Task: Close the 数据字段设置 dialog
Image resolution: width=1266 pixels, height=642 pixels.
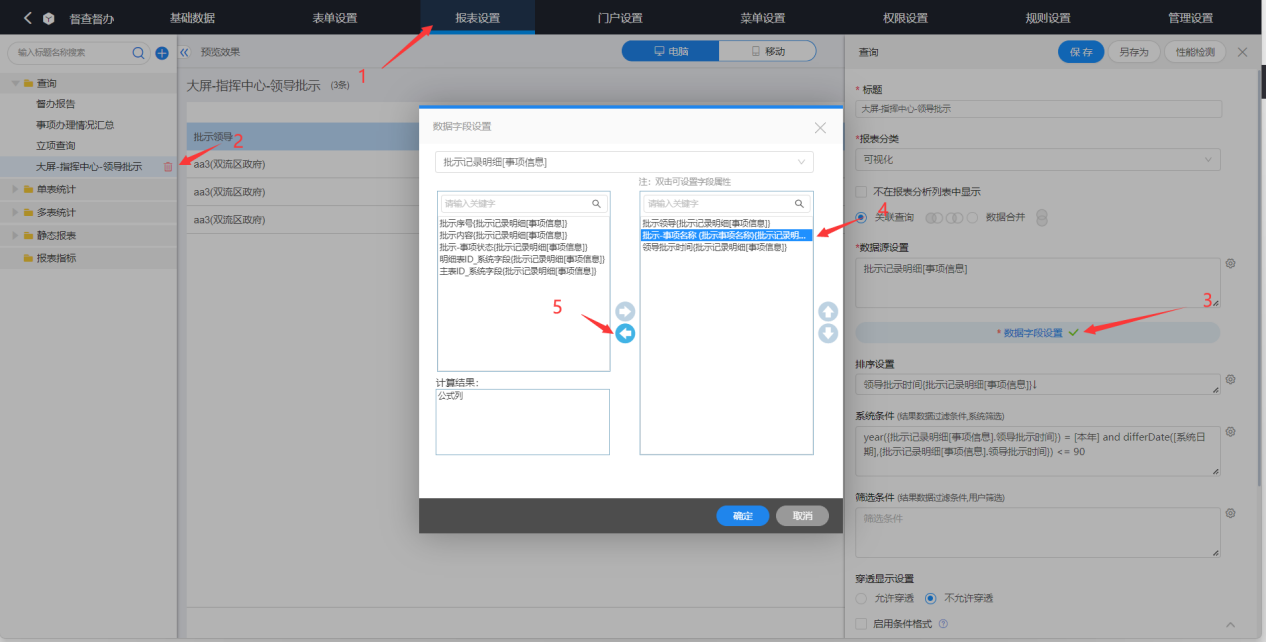Action: [820, 127]
